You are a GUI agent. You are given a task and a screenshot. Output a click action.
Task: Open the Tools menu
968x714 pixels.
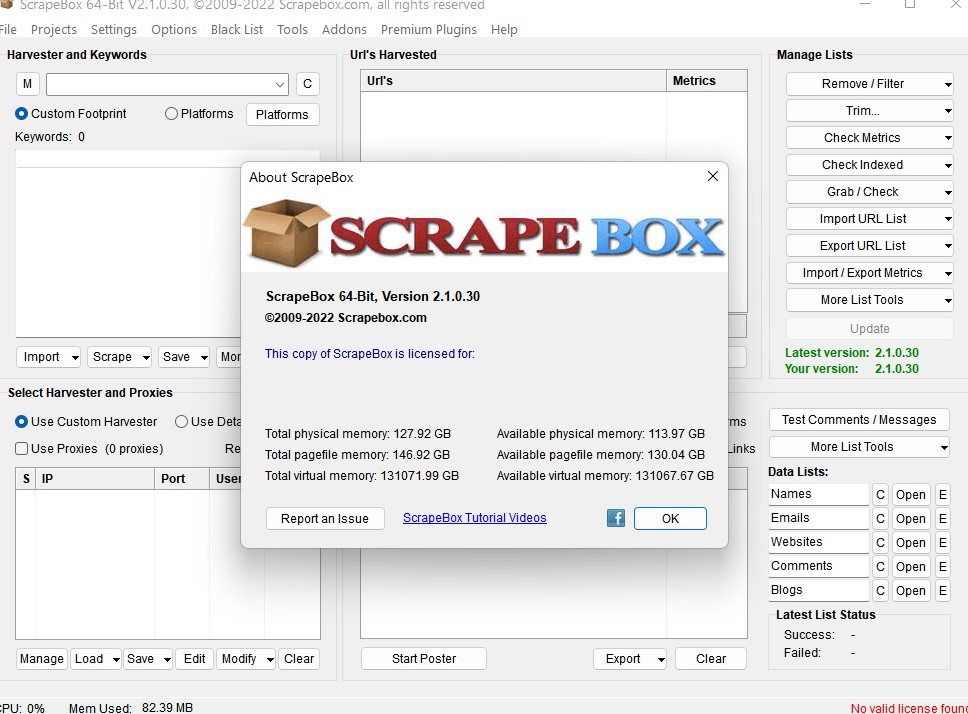292,30
